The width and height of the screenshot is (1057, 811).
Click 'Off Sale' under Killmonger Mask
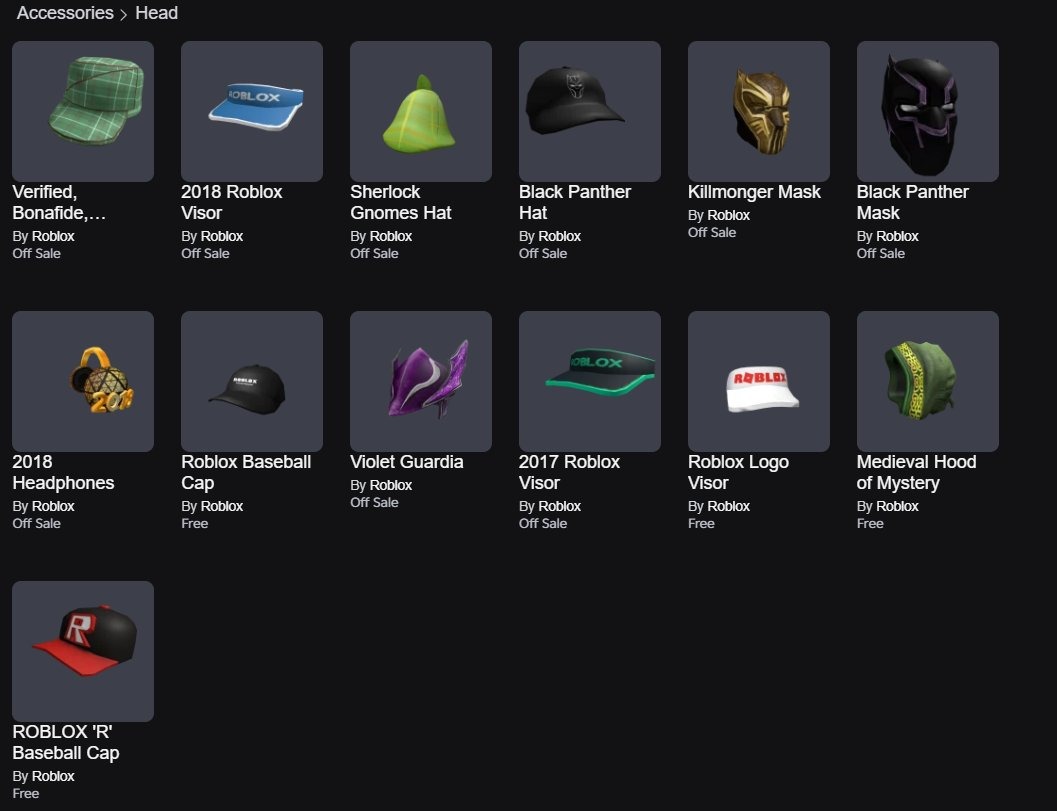(712, 233)
